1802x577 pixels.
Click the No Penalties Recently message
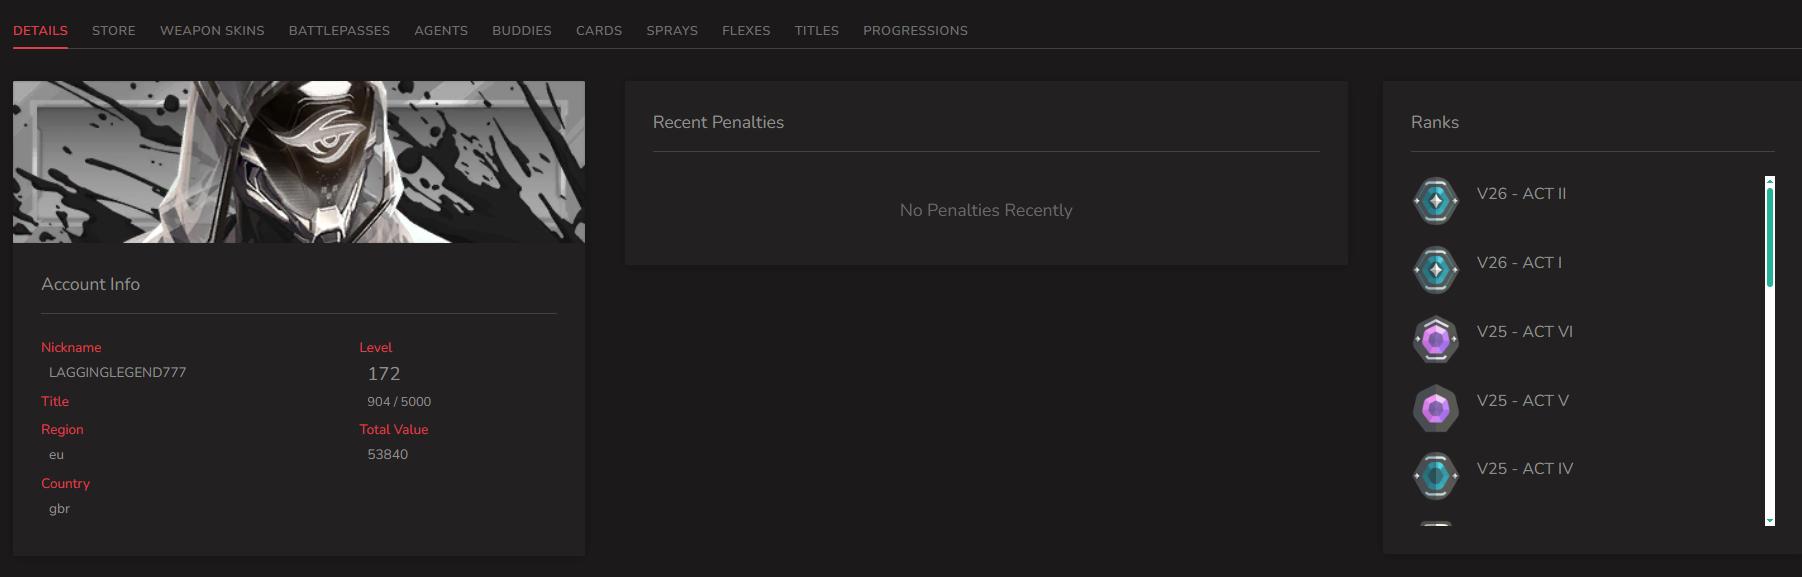click(x=986, y=210)
